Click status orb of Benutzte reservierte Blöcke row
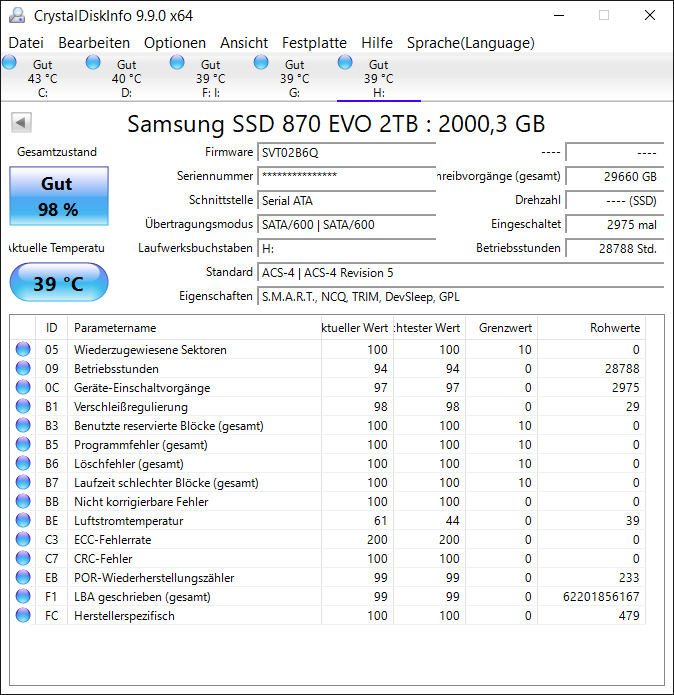This screenshot has height=695, width=674. [x=23, y=426]
